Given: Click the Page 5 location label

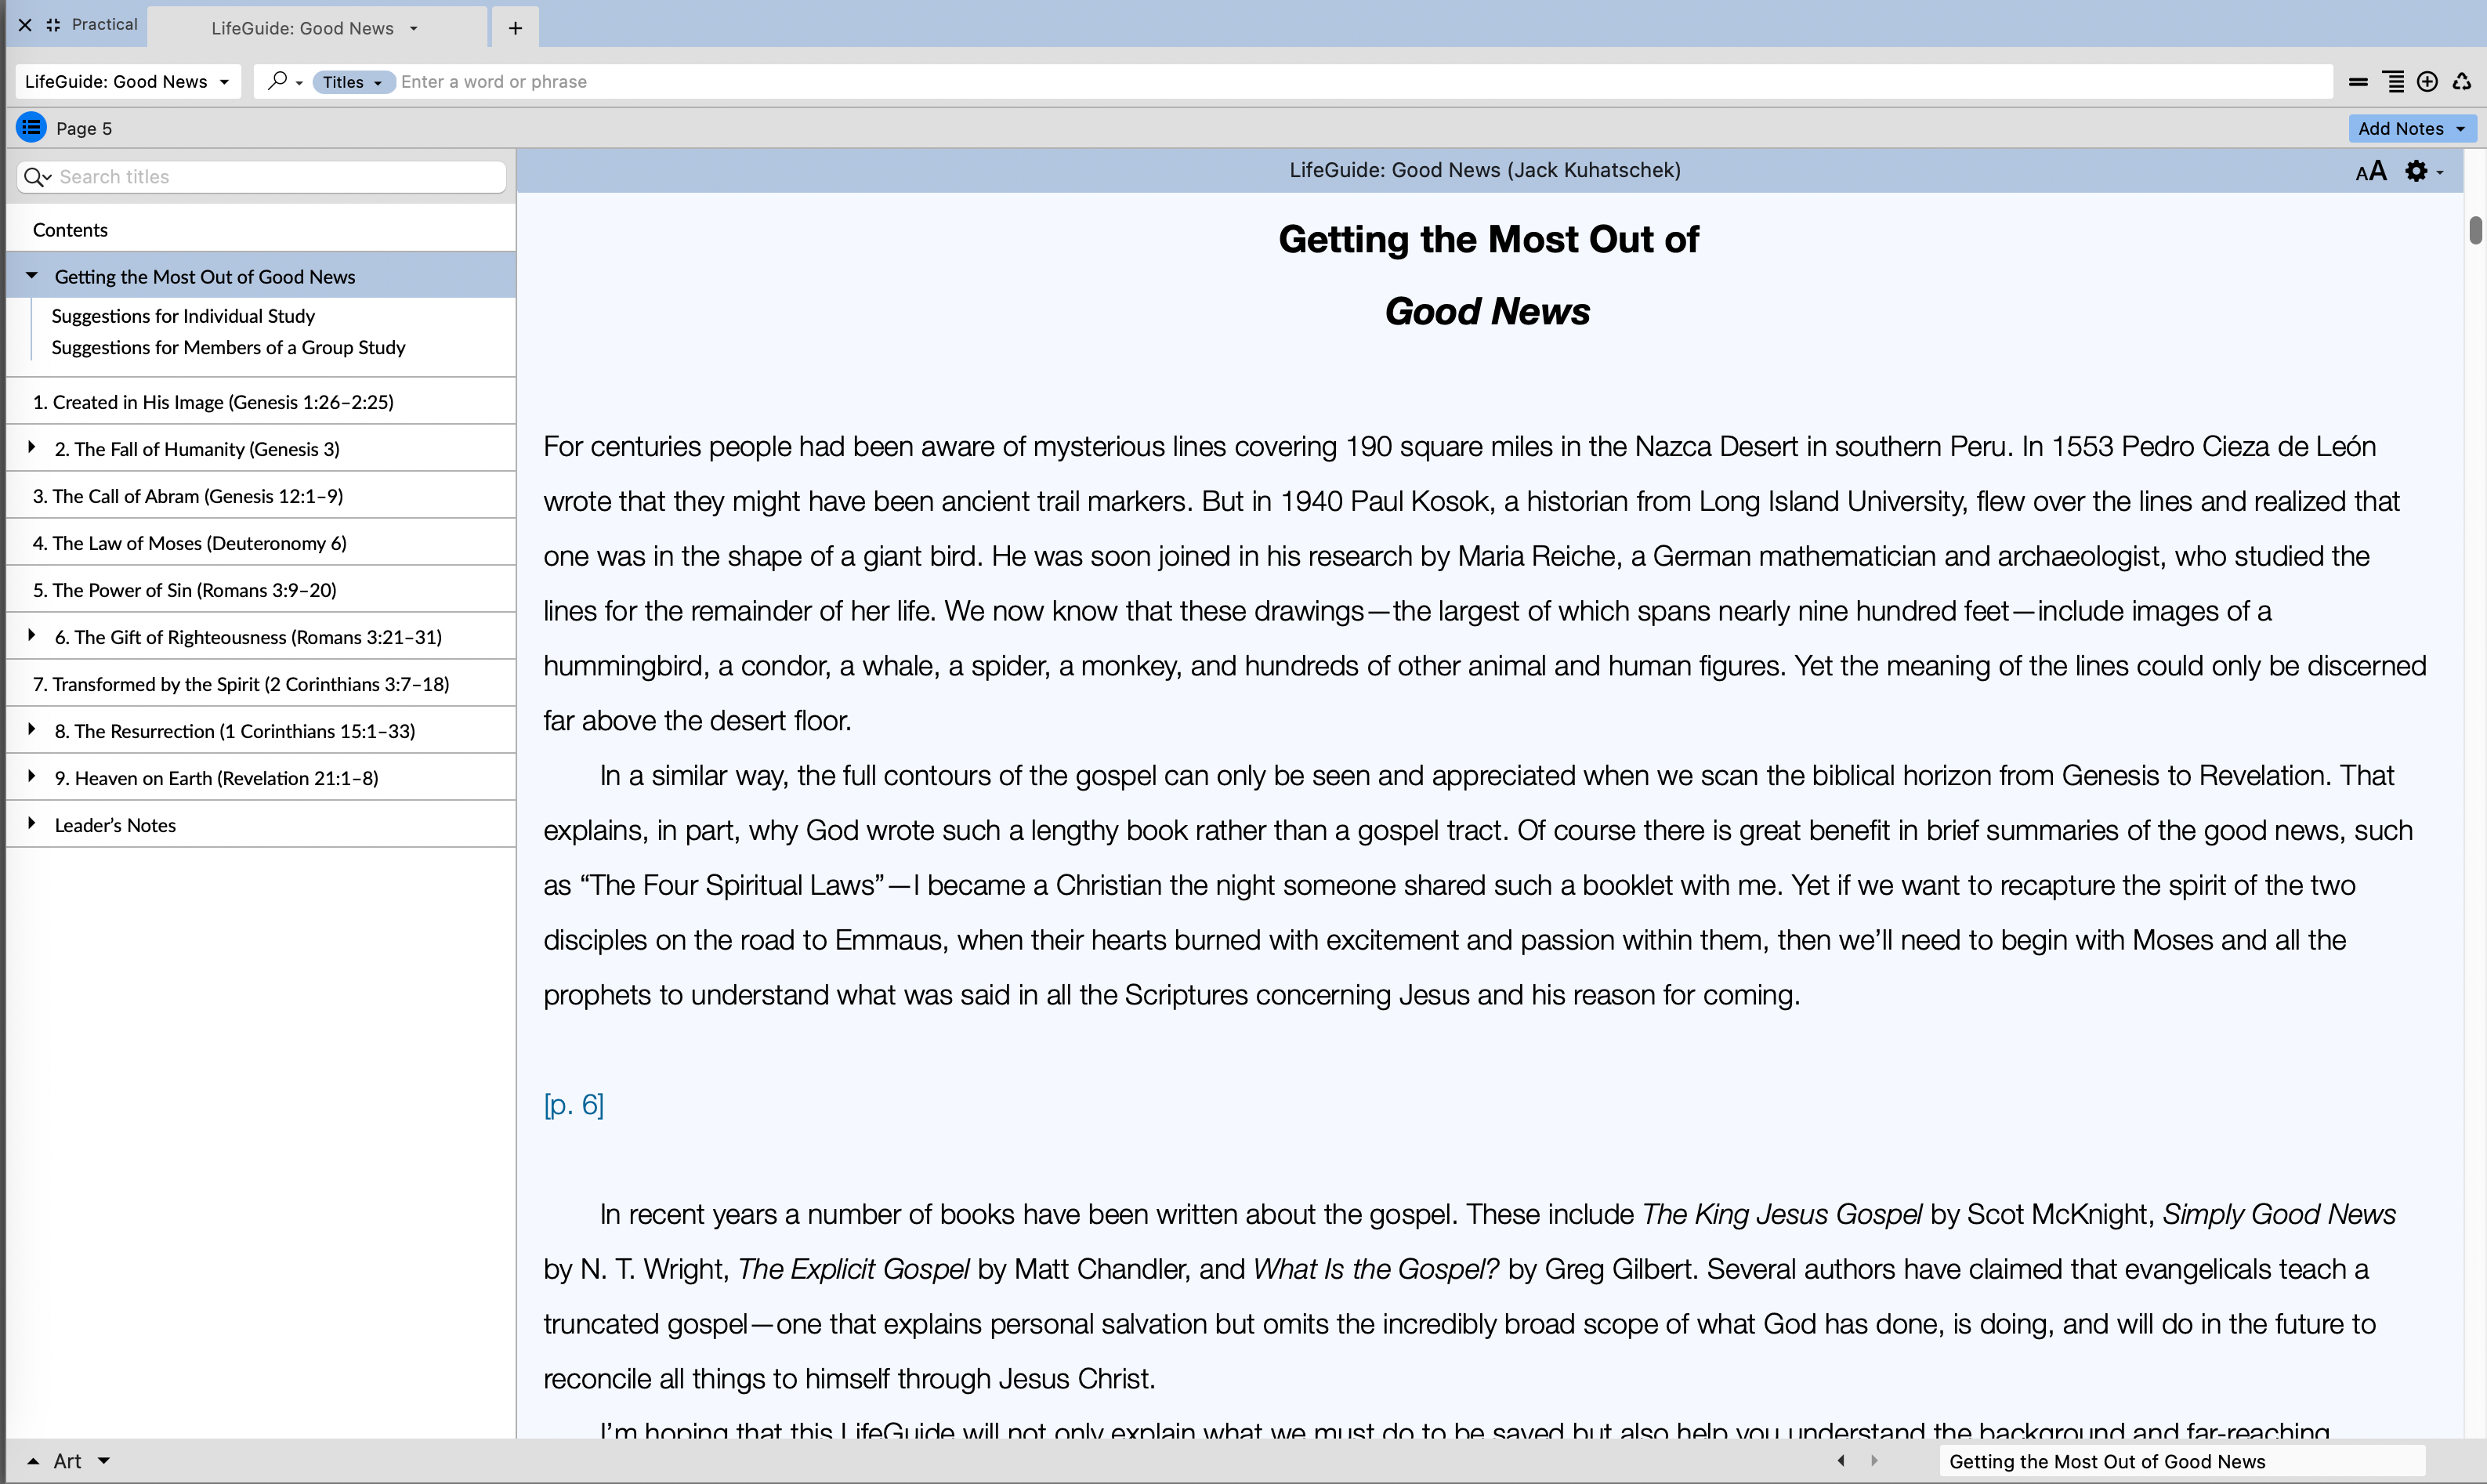Looking at the screenshot, I should [x=84, y=128].
